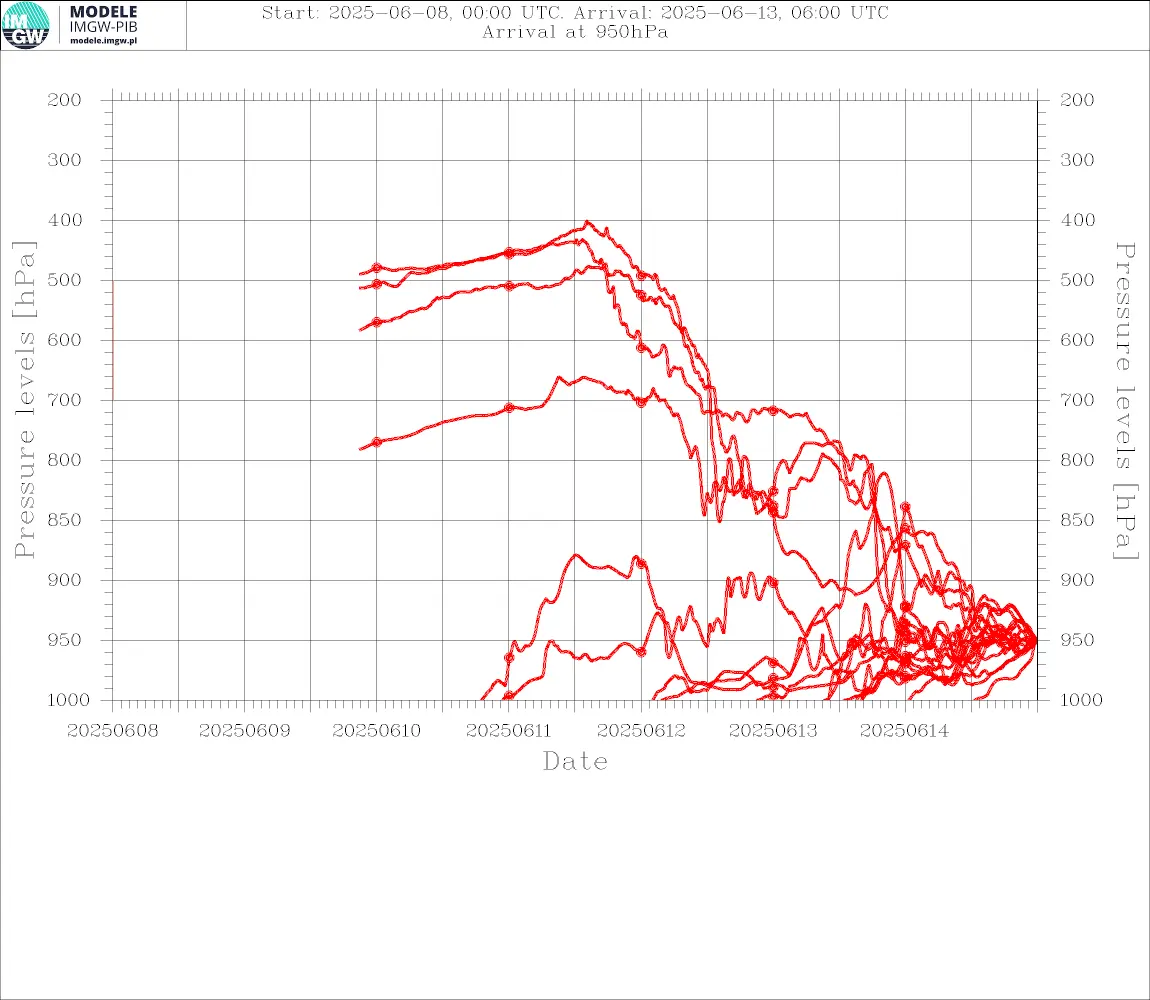Click the 20250611 date label
Viewport: 1150px width, 1000px height.
click(x=509, y=731)
